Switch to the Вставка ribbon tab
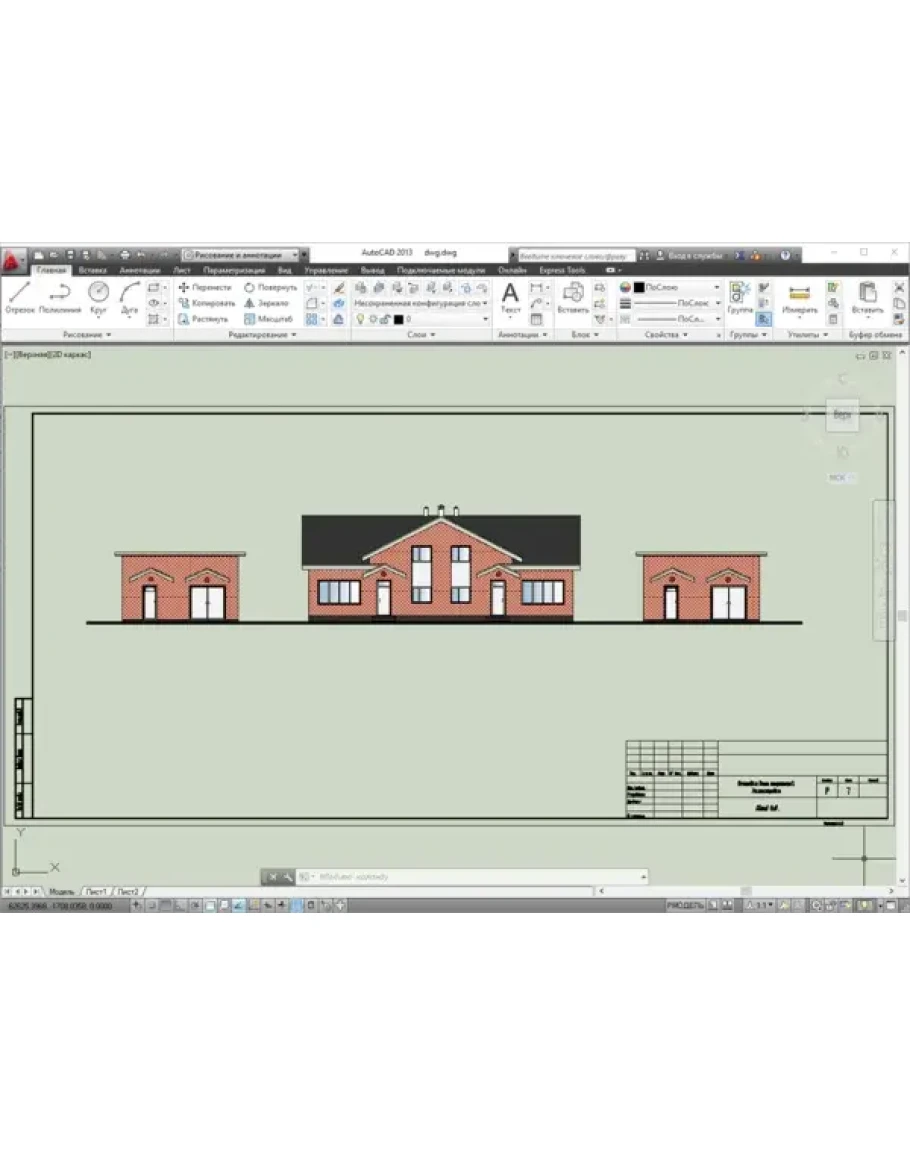The height and width of the screenshot is (1155, 910). (92, 270)
